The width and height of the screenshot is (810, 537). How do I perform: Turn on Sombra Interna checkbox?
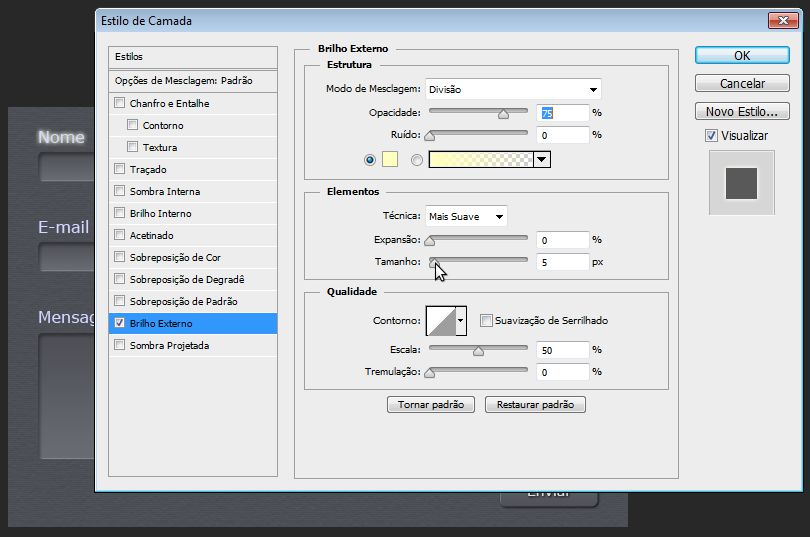pos(119,191)
